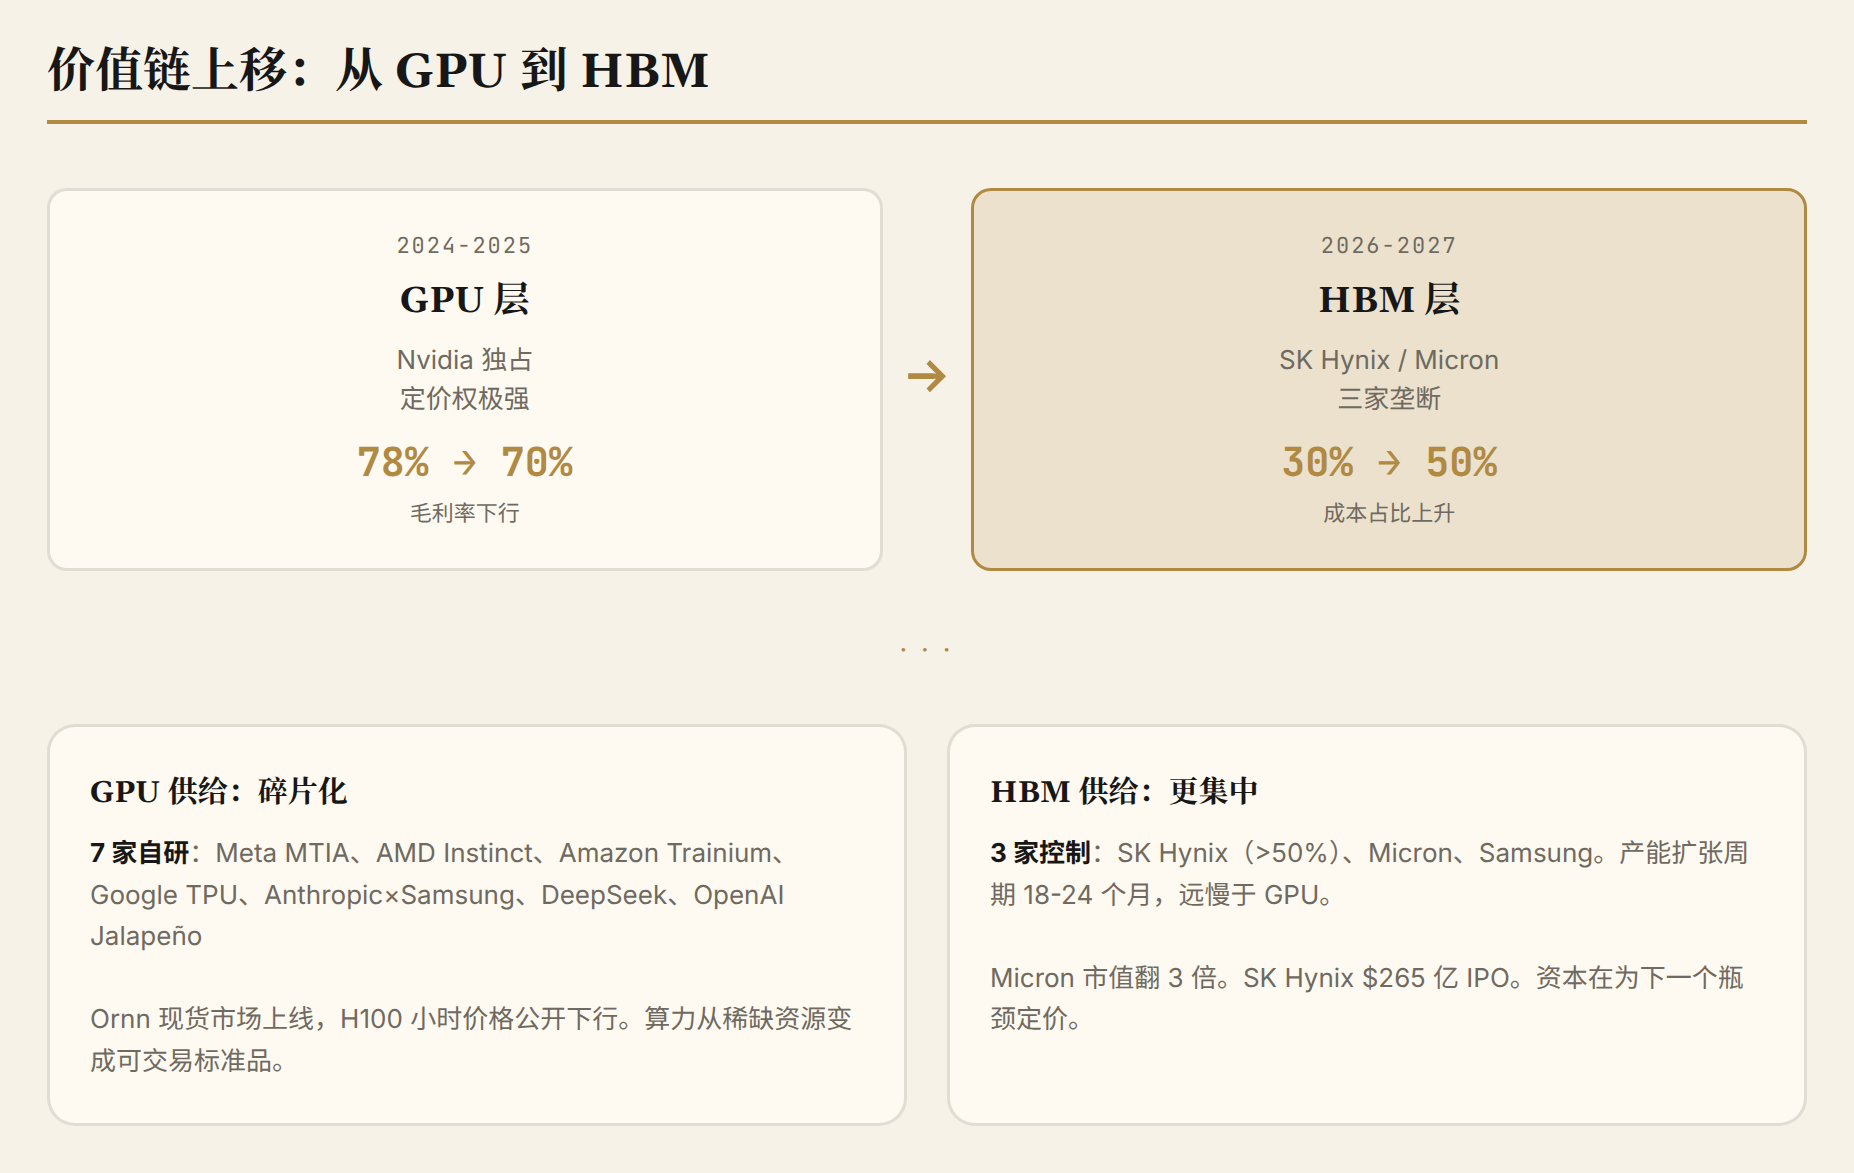
Task: Click the HBM 供给：更集中 heading
Action: coord(1124,791)
